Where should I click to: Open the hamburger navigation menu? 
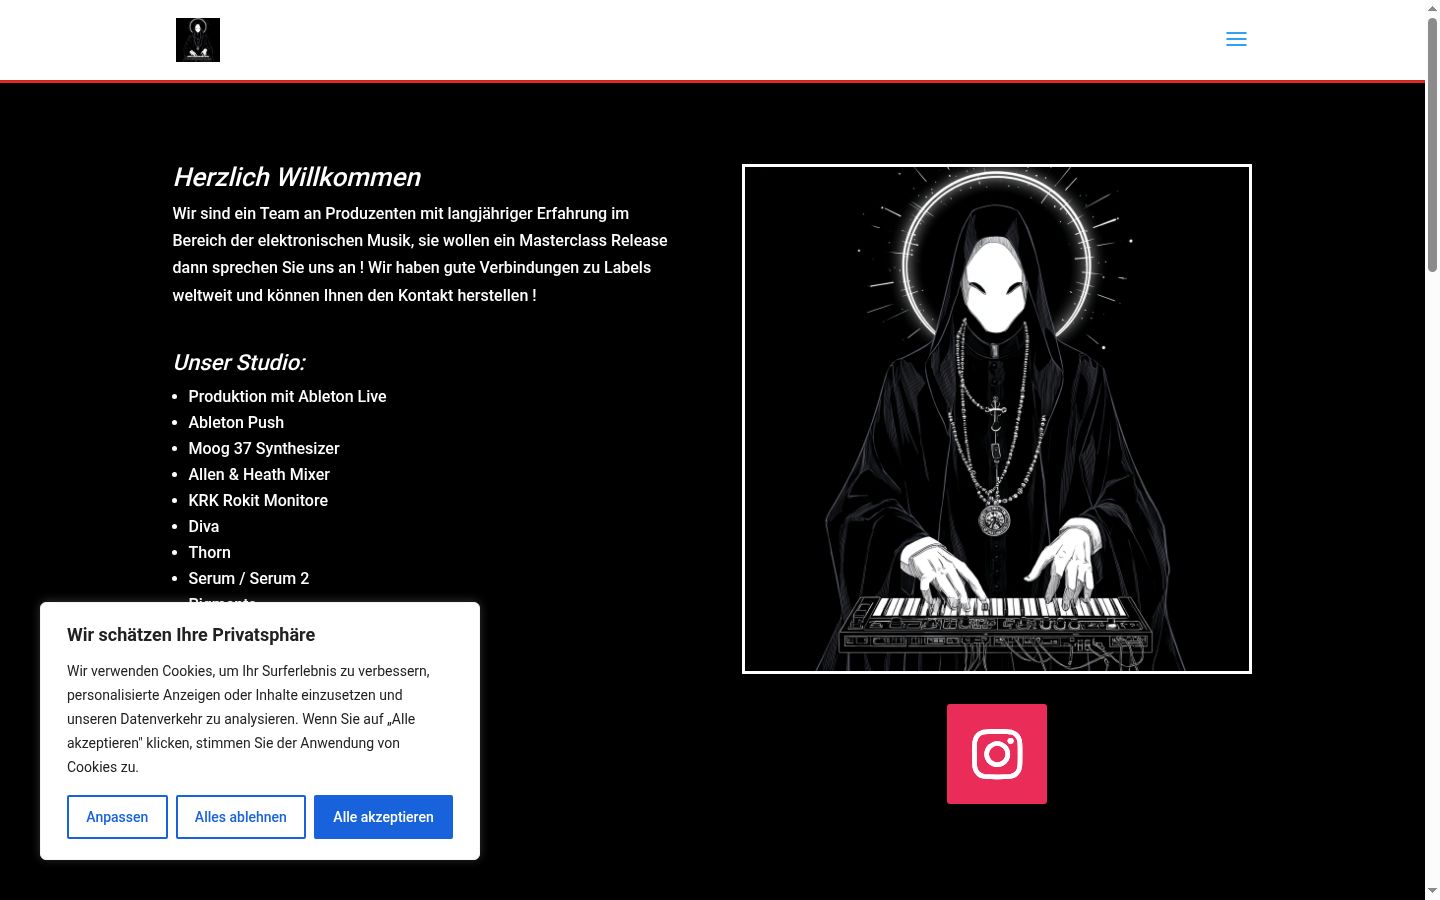click(1236, 39)
